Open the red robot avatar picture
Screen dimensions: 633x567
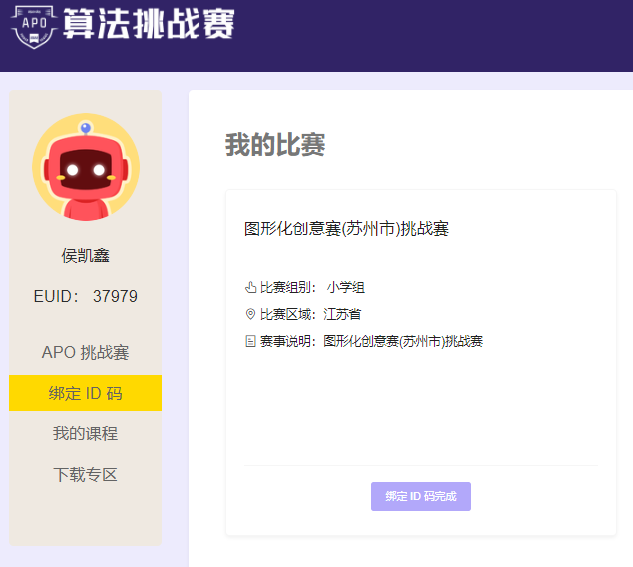pyautogui.click(x=86, y=168)
